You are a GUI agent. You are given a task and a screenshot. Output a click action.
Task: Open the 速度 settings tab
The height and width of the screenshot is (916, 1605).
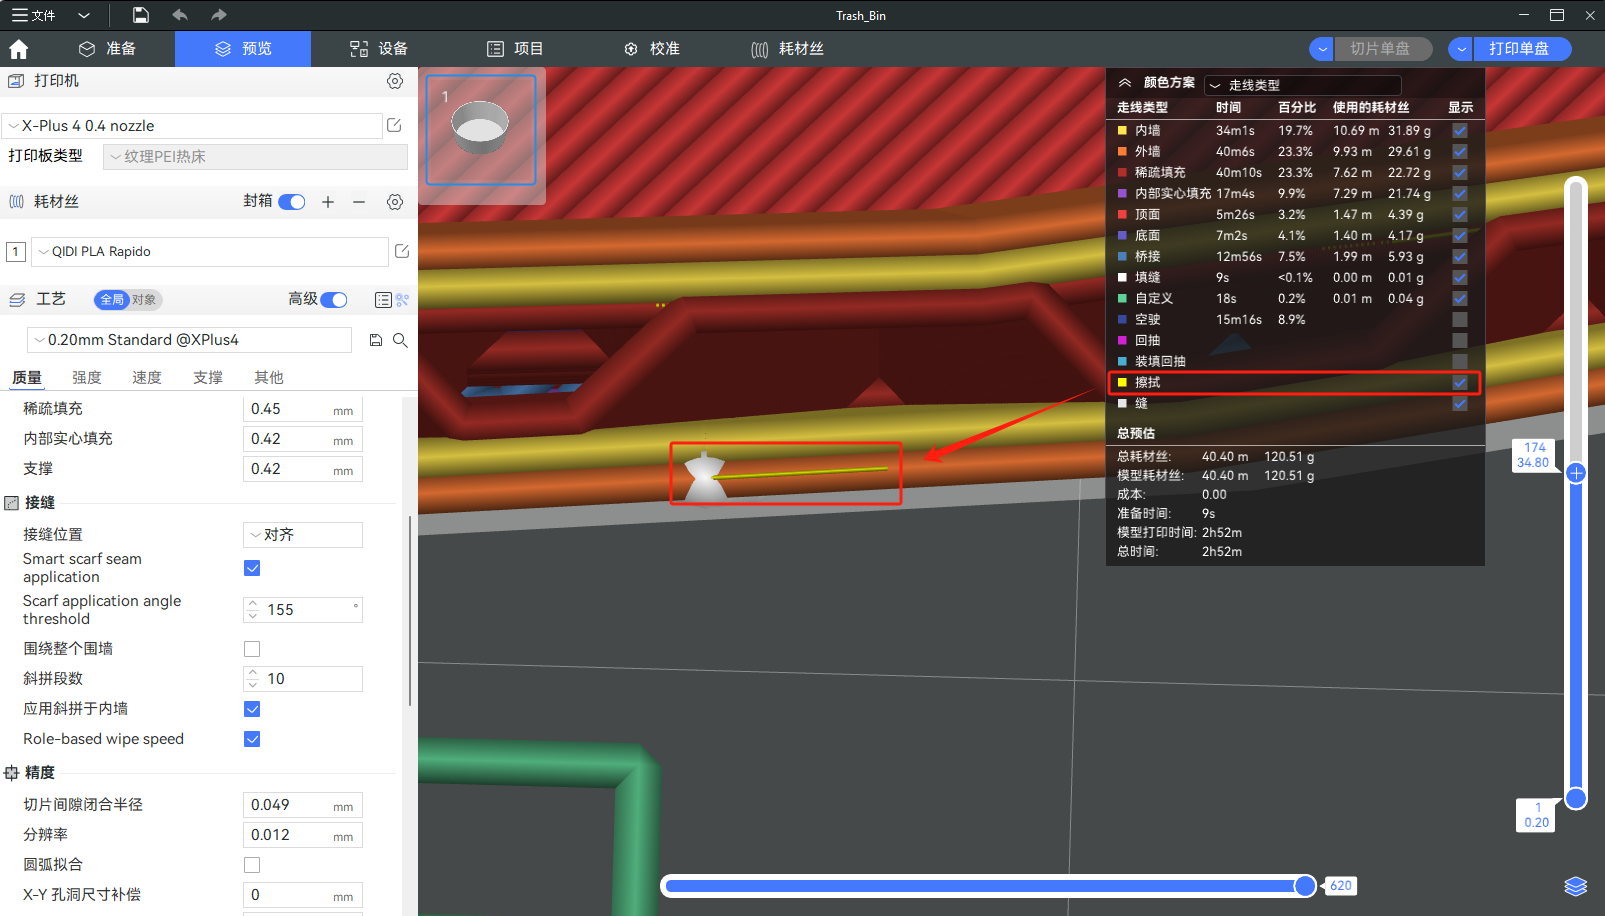(147, 377)
